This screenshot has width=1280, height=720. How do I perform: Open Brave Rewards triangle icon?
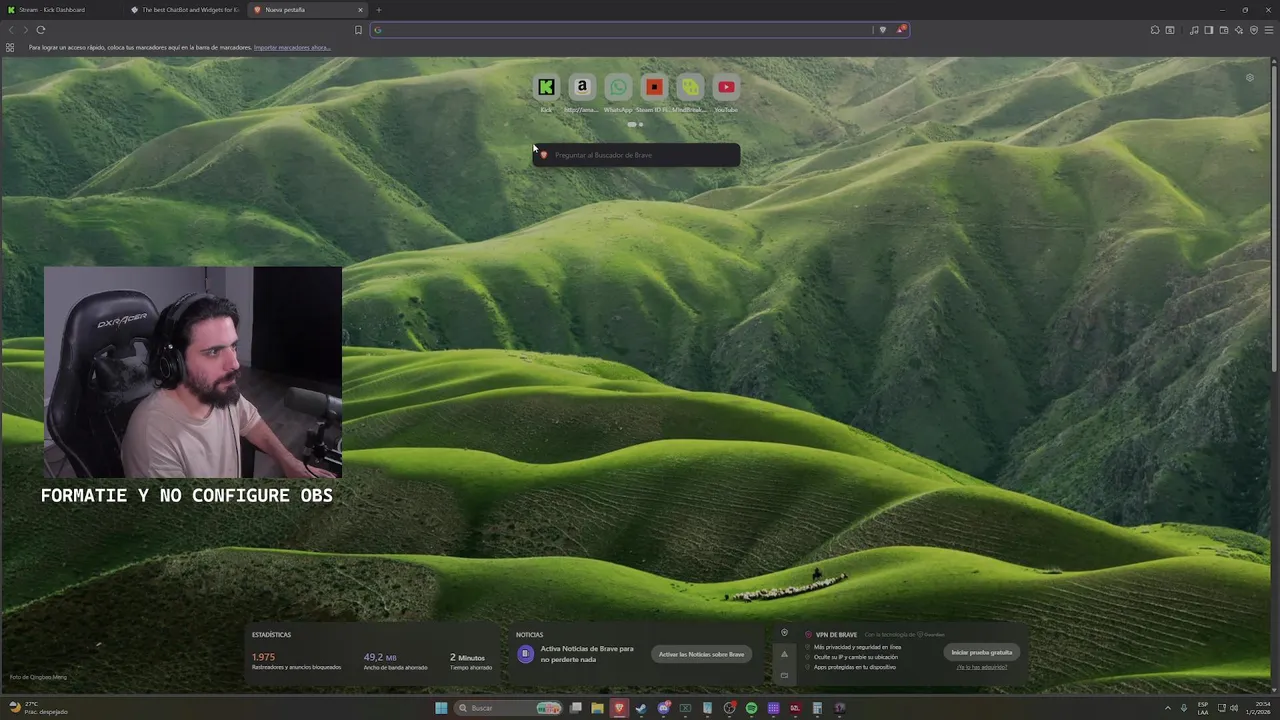coord(901,30)
